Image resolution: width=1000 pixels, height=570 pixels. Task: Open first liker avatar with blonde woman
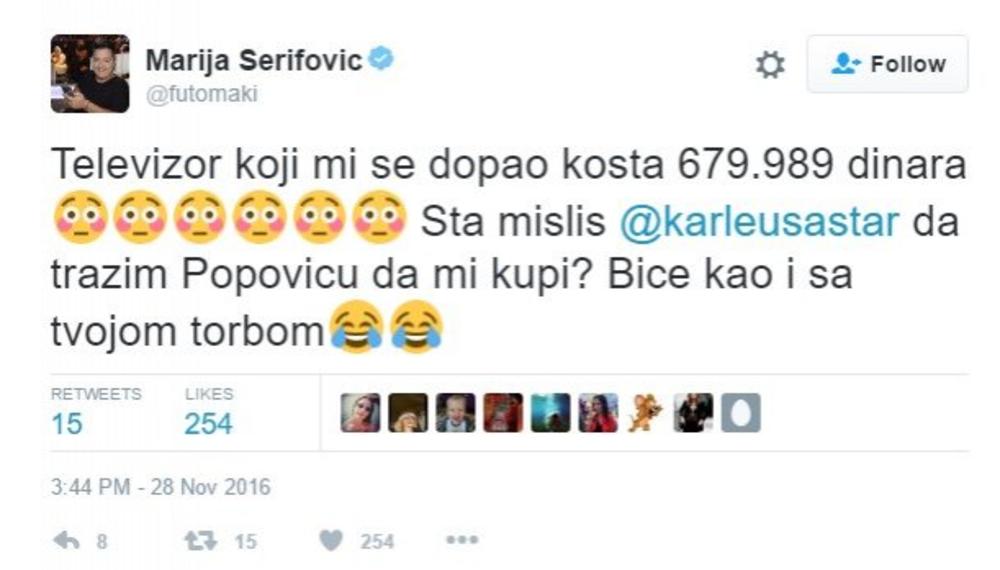[x=360, y=413]
